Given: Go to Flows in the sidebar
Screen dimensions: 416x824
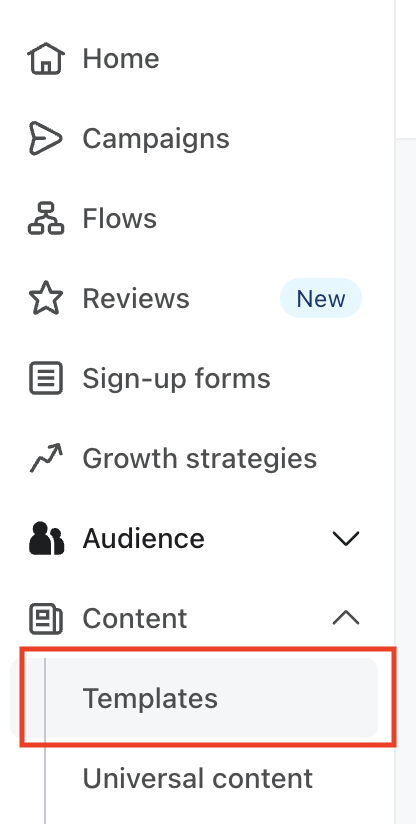Looking at the screenshot, I should coord(120,218).
